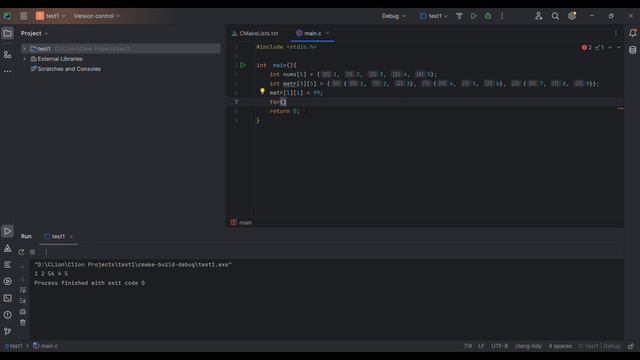Screen dimensions: 640x360
Task: Toggle soft-wrap in the Run console
Action: 23,290
